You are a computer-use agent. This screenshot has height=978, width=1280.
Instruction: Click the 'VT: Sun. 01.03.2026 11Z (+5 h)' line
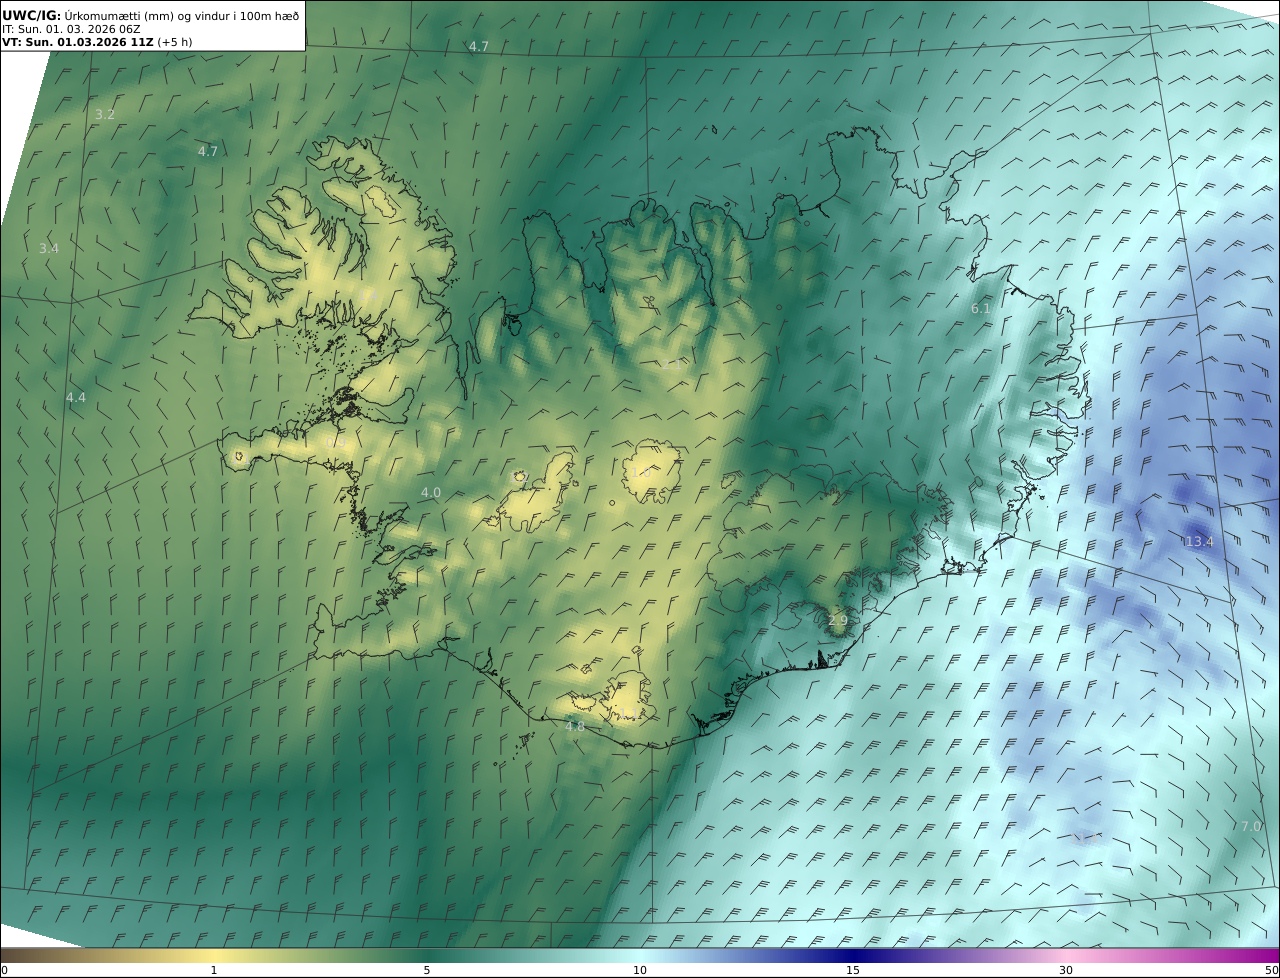(x=97, y=42)
